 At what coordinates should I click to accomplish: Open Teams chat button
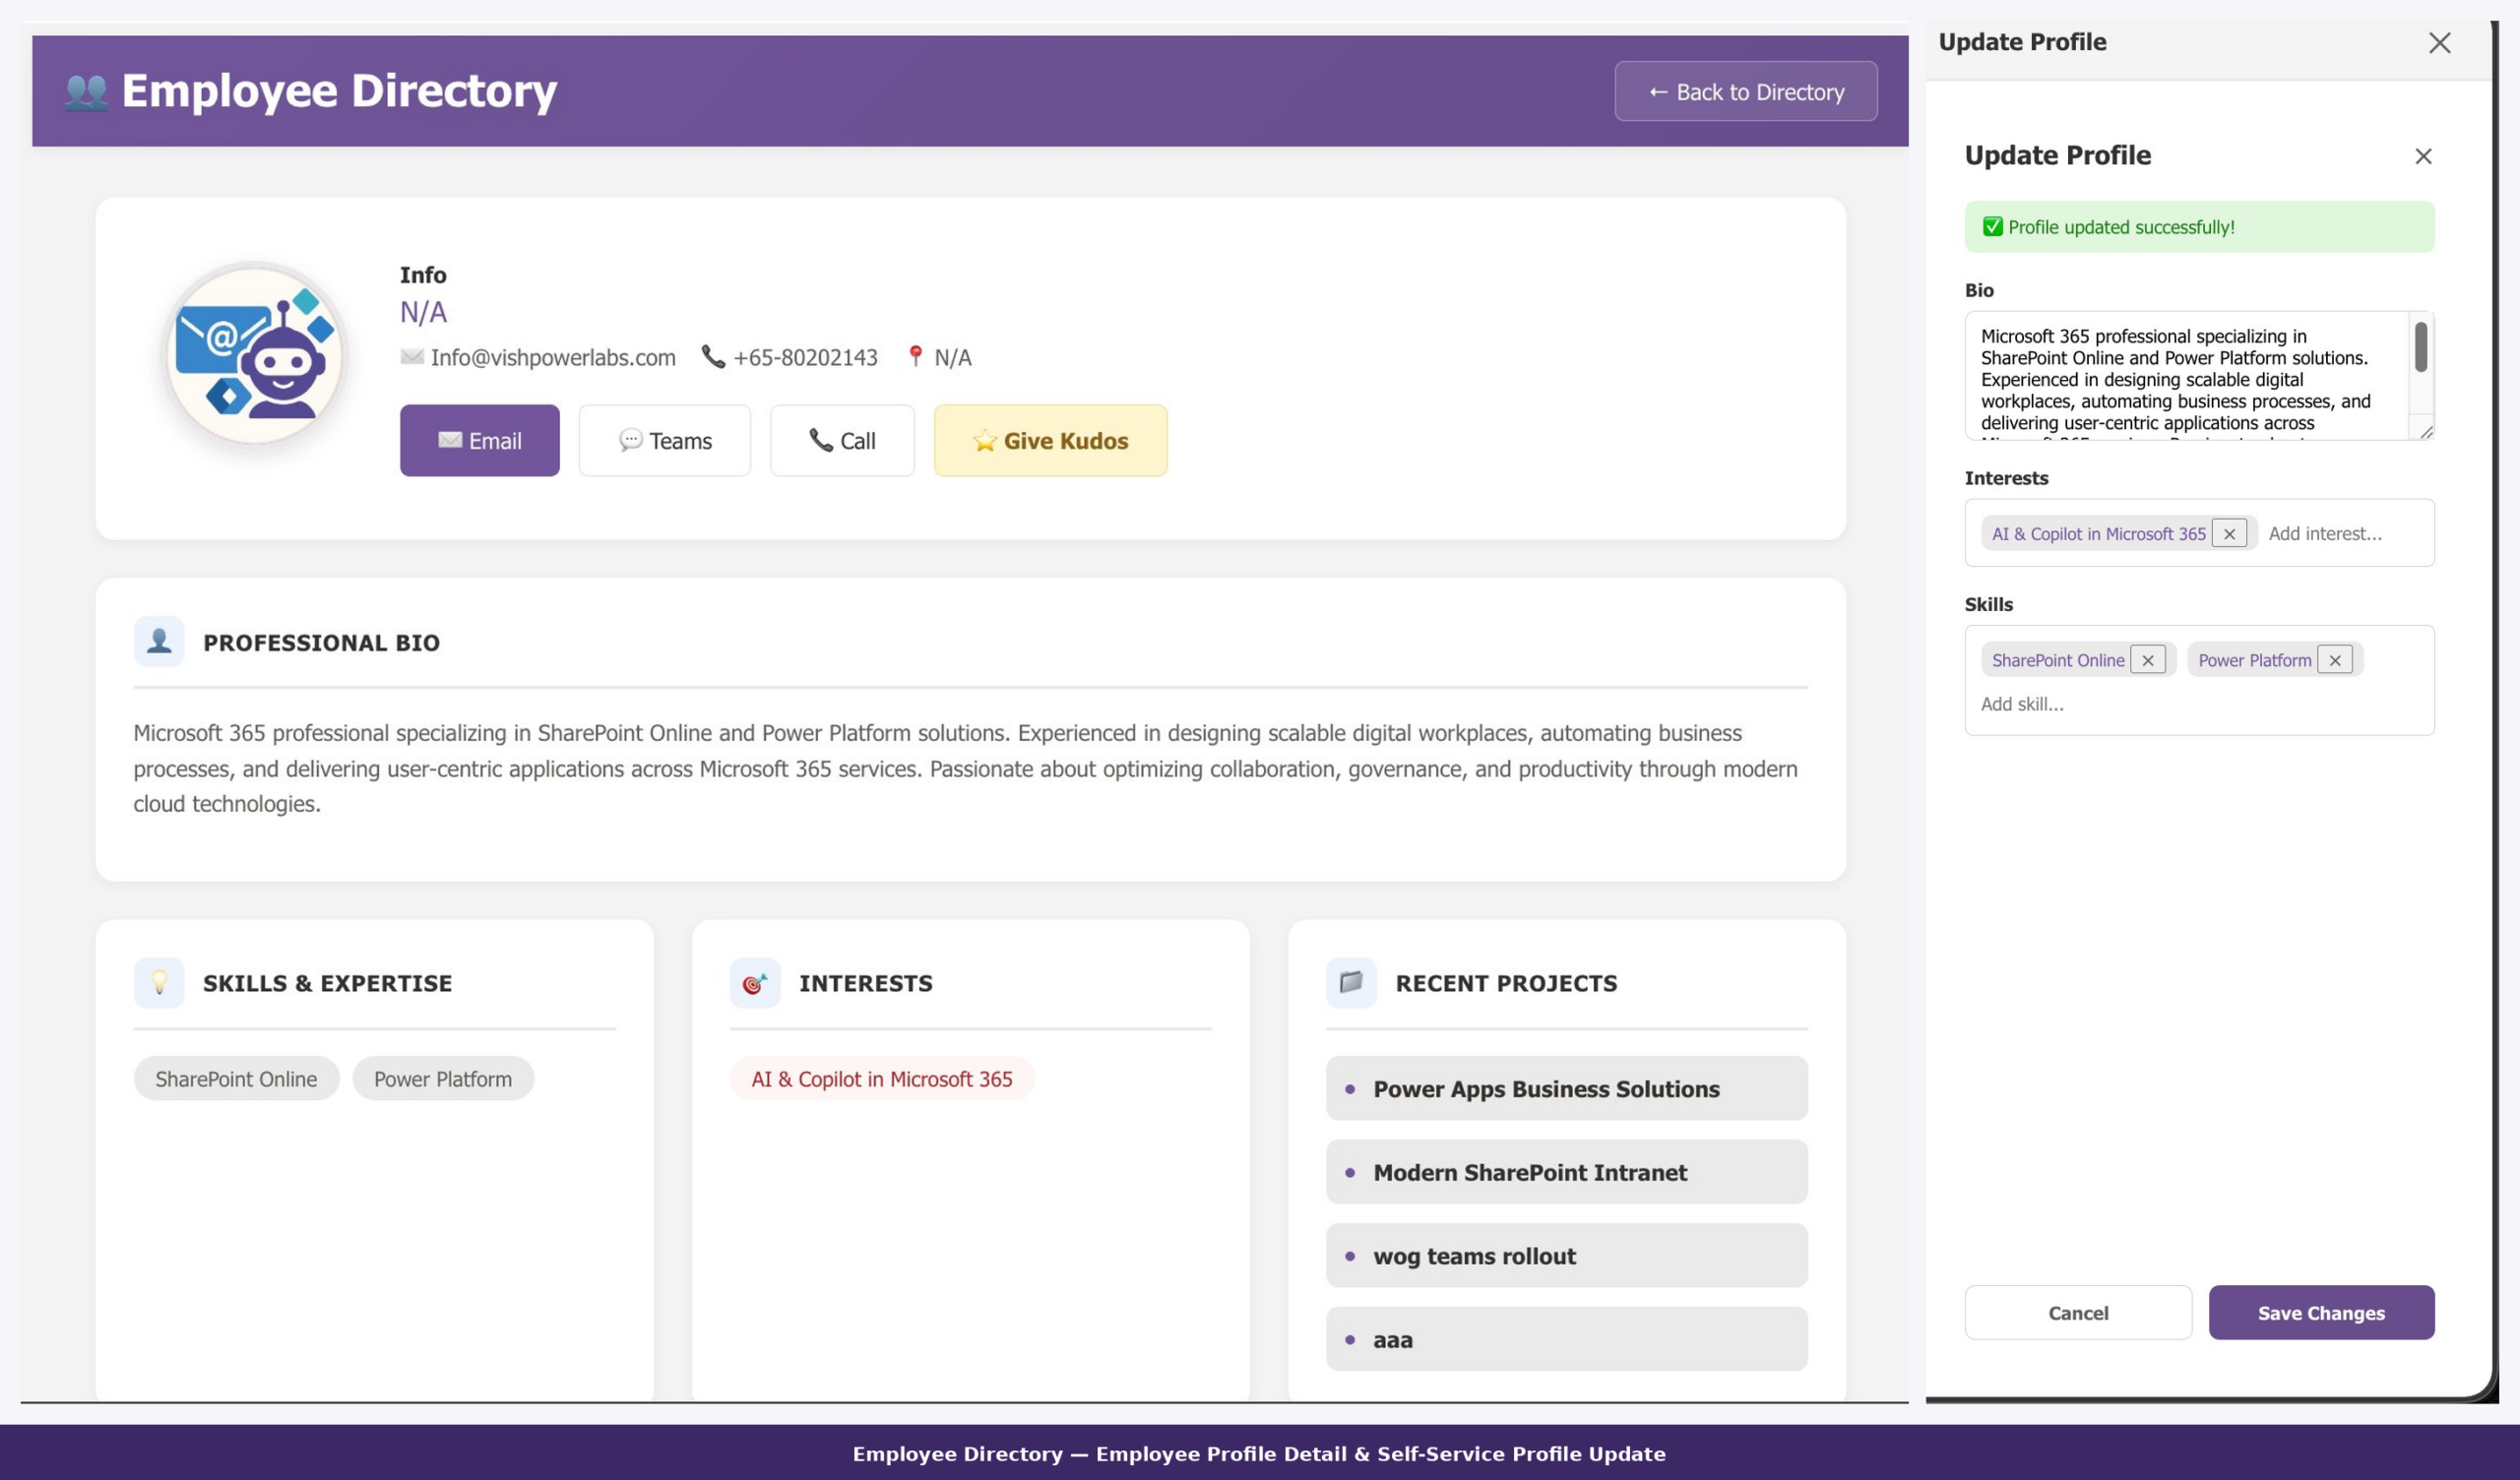(x=664, y=440)
